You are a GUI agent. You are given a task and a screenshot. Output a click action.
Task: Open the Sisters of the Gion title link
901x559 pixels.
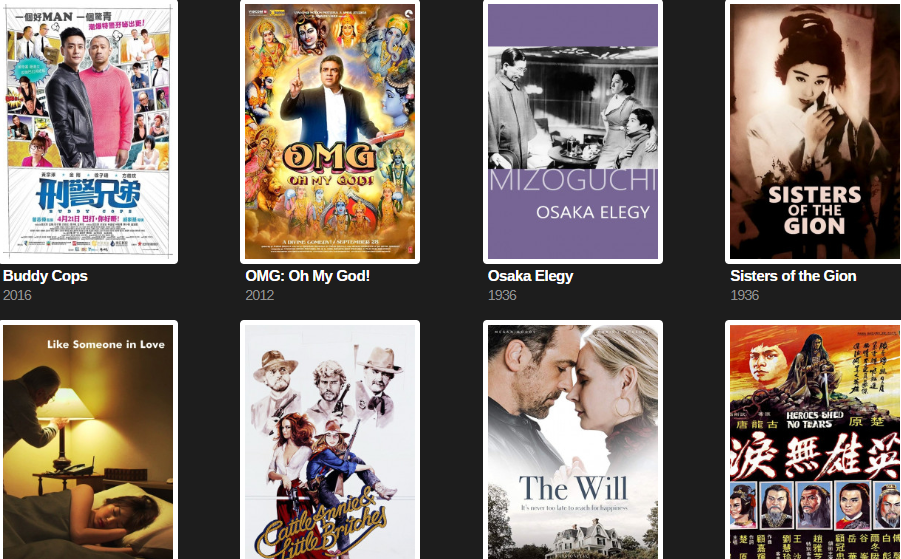(793, 276)
